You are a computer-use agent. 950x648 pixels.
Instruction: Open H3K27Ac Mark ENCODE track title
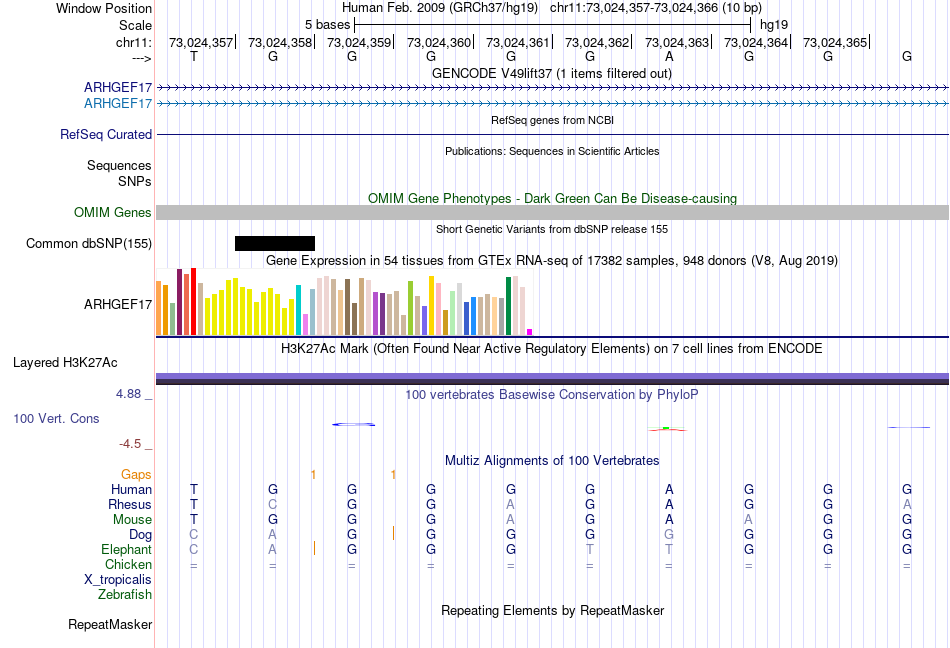(552, 348)
